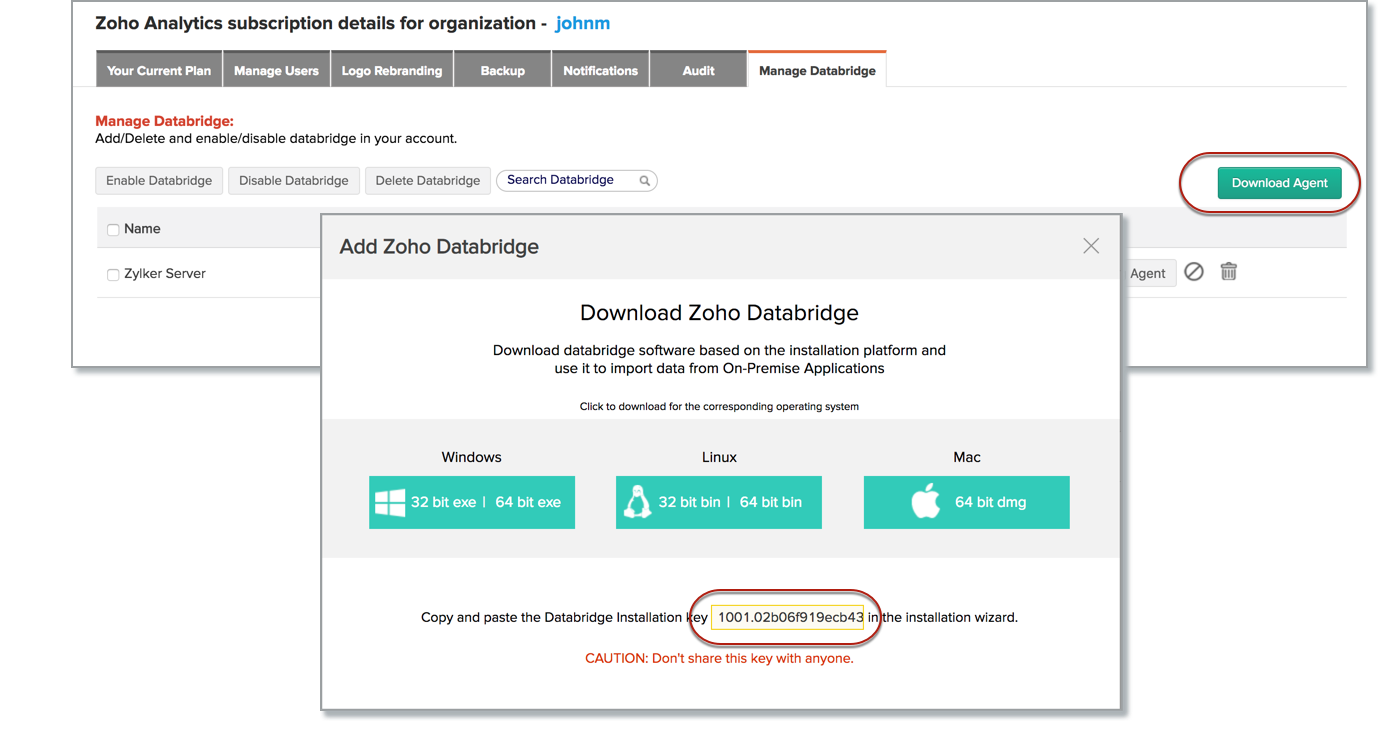Click the johnm organization link
The image size is (1396, 741).
583,23
